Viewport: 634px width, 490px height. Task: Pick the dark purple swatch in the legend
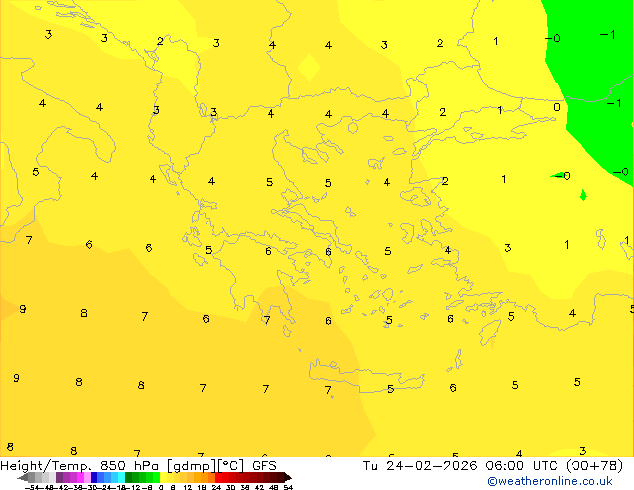[59, 477]
